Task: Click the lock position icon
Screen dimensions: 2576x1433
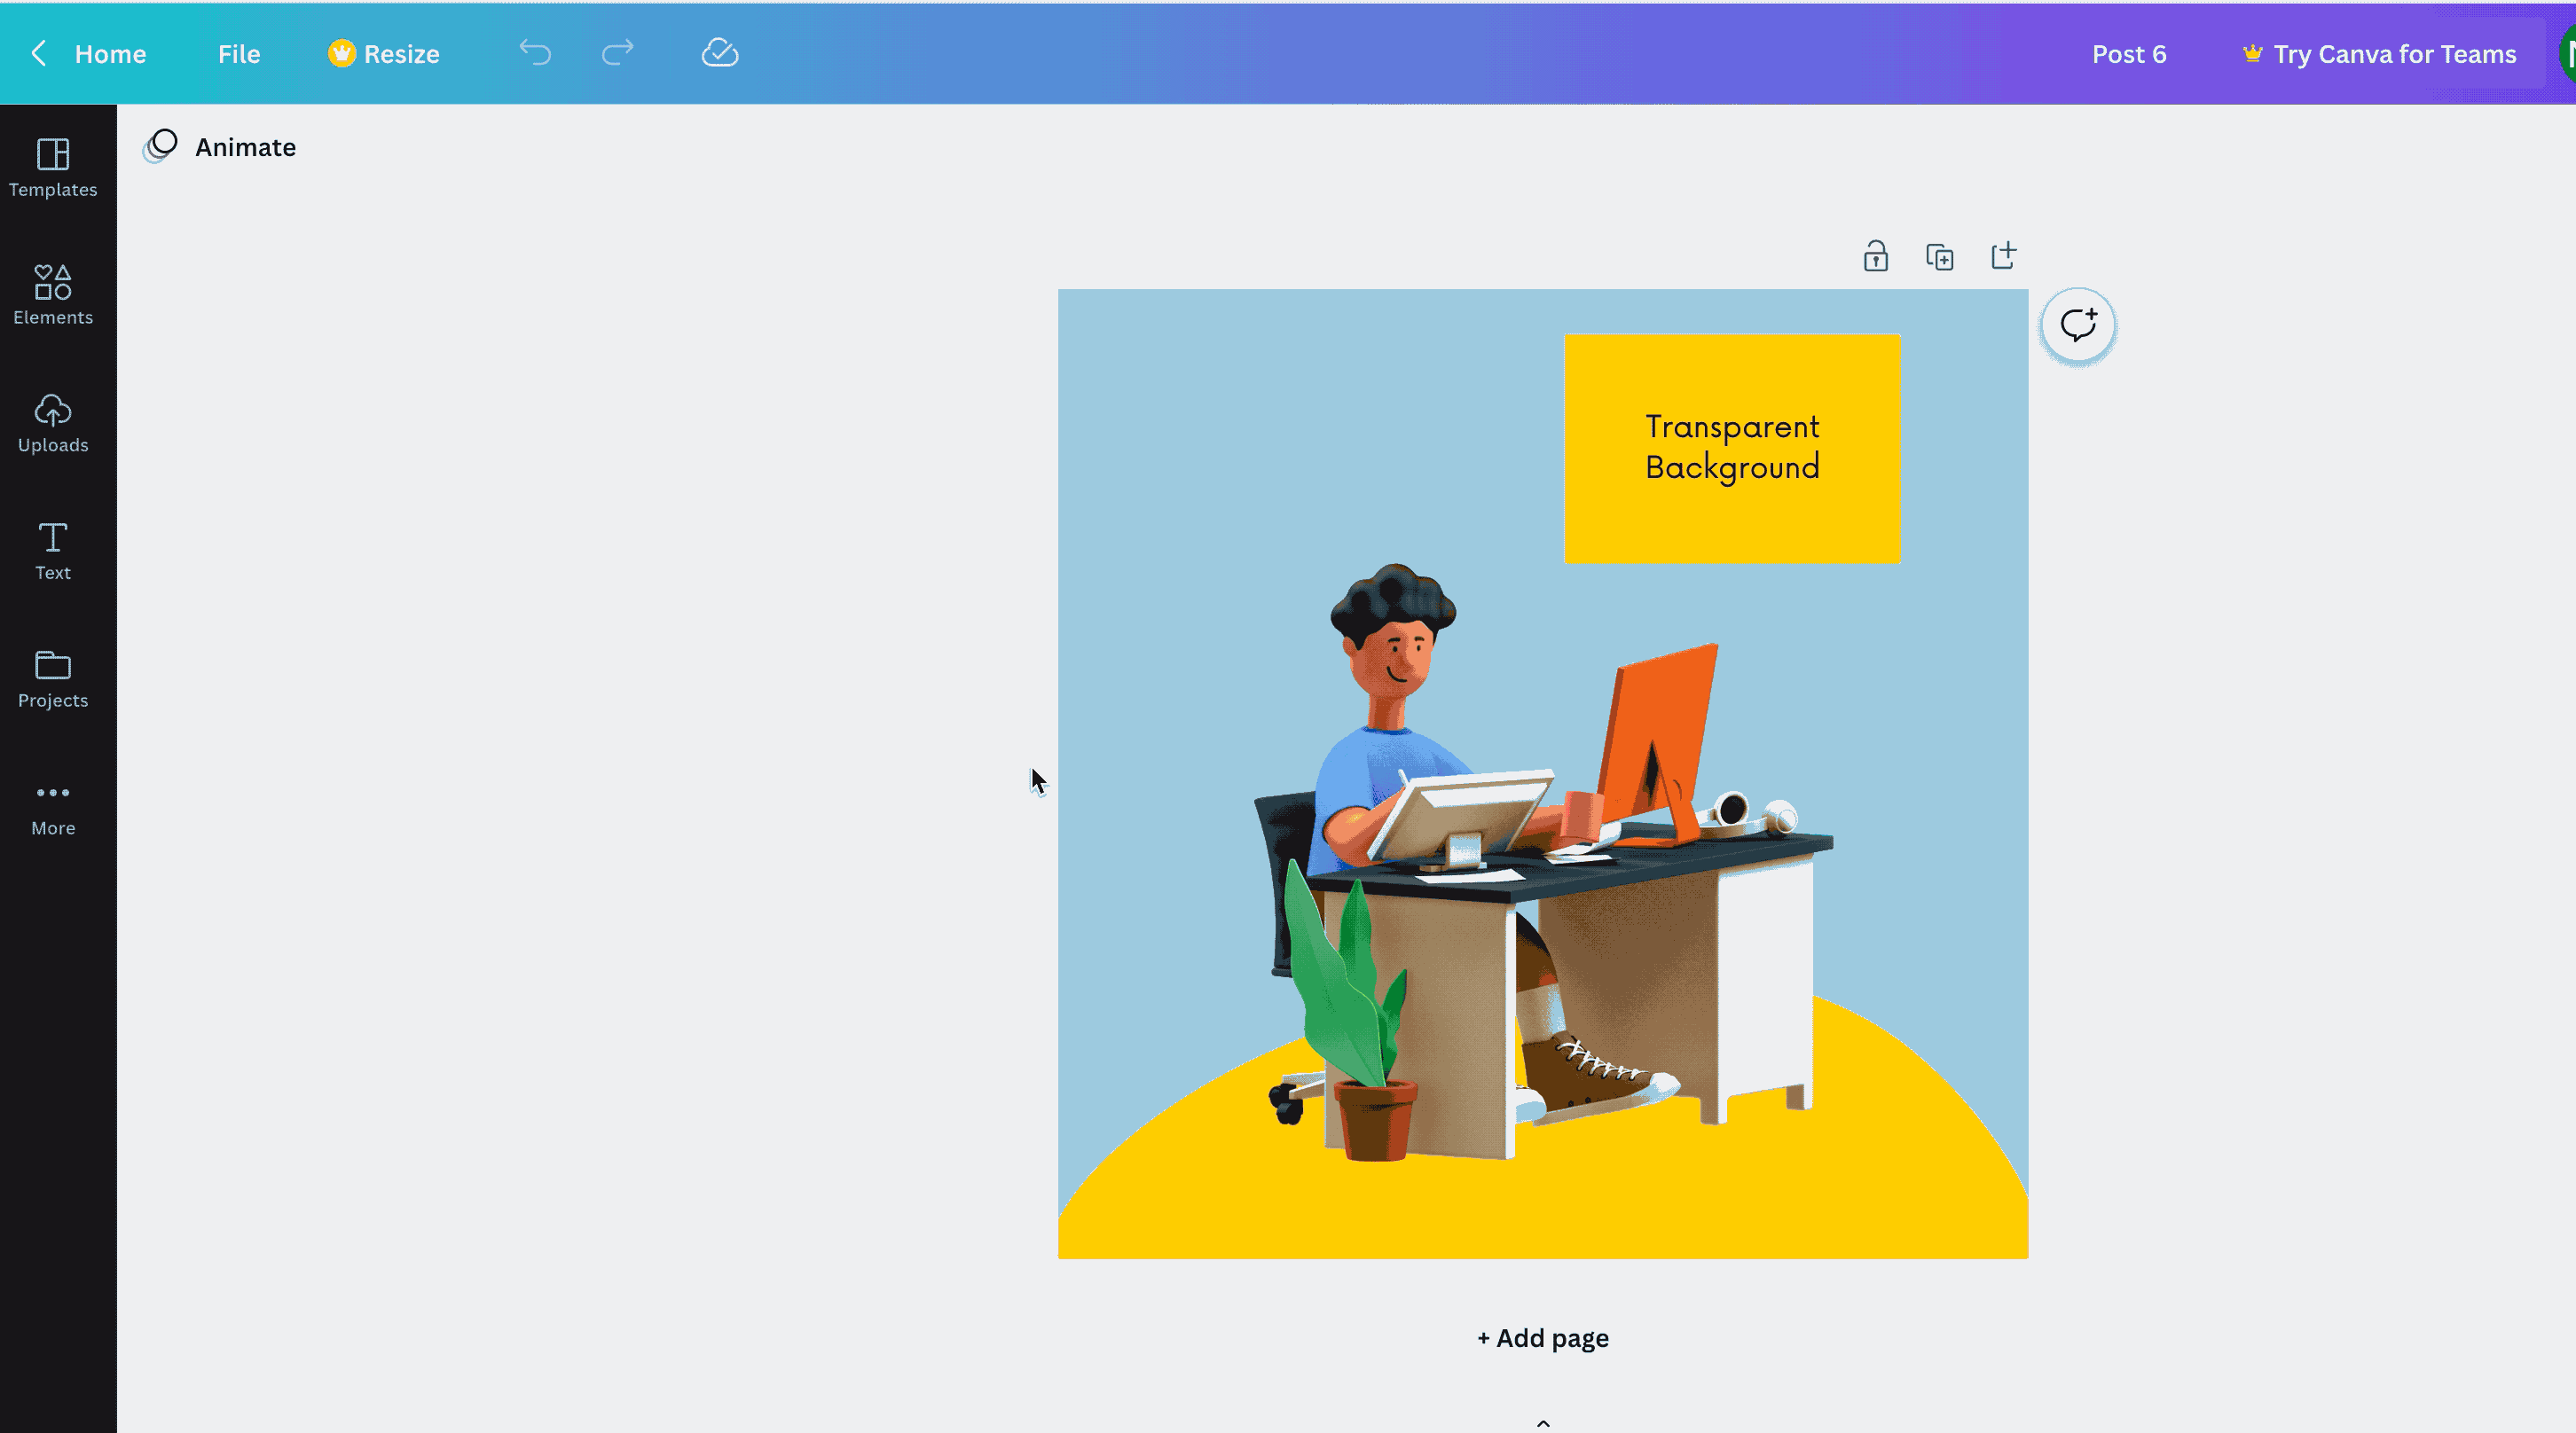Action: click(x=1875, y=254)
